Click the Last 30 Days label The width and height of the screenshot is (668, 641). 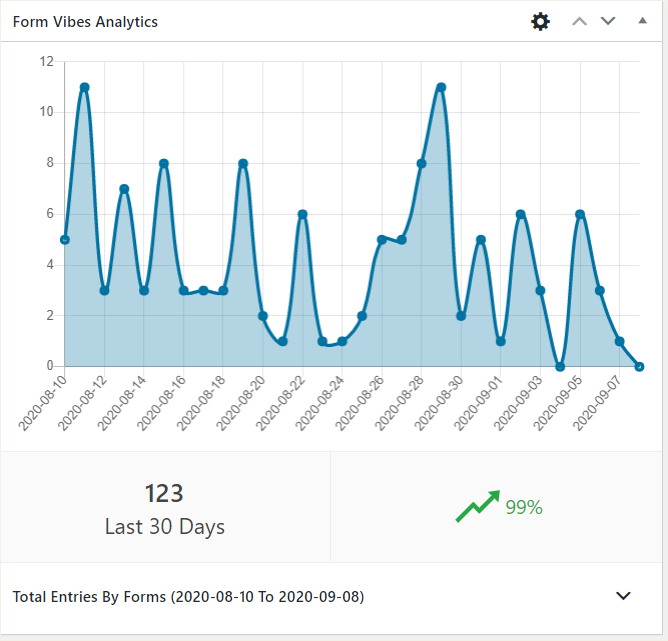[x=164, y=527]
